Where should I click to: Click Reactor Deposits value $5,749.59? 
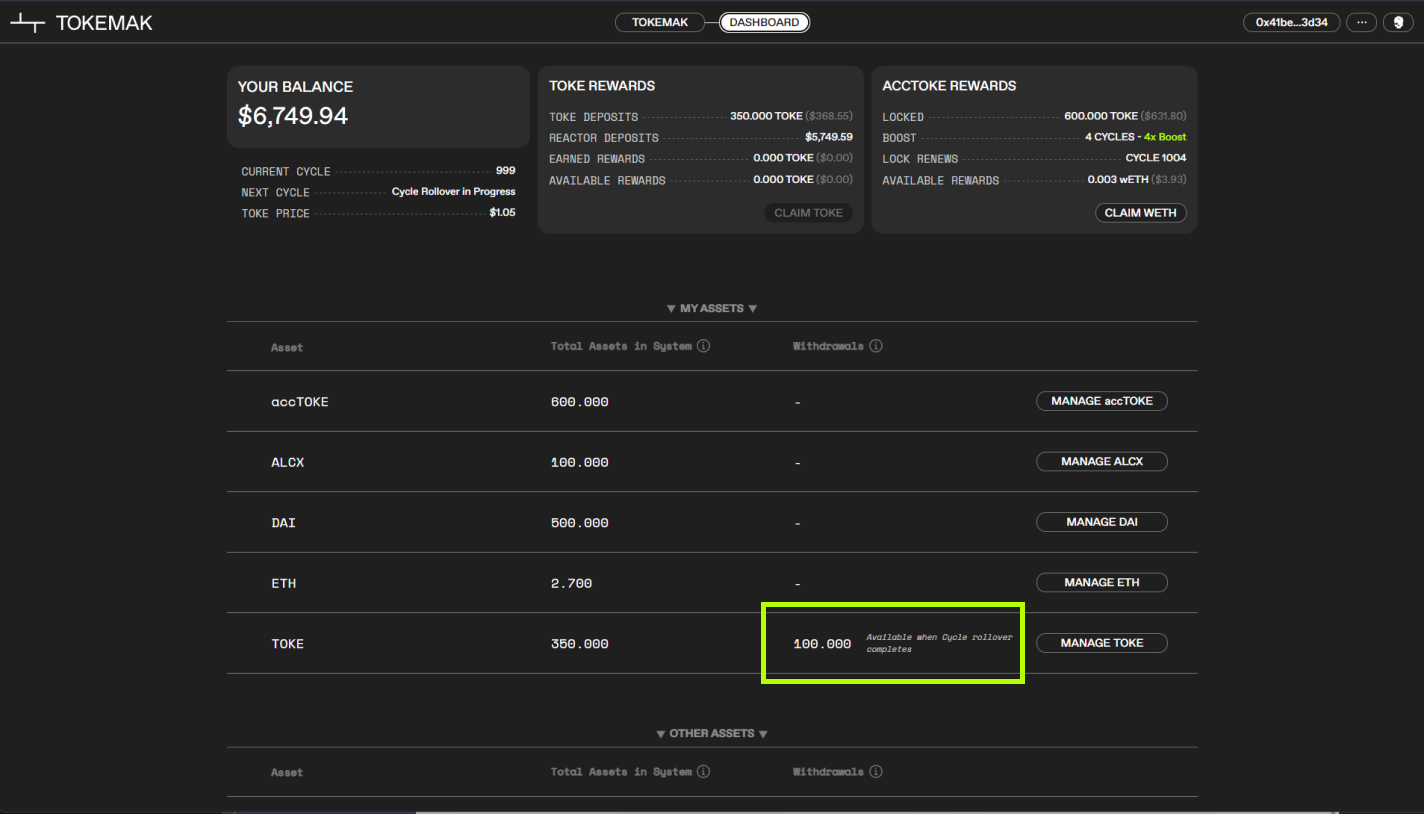click(829, 137)
